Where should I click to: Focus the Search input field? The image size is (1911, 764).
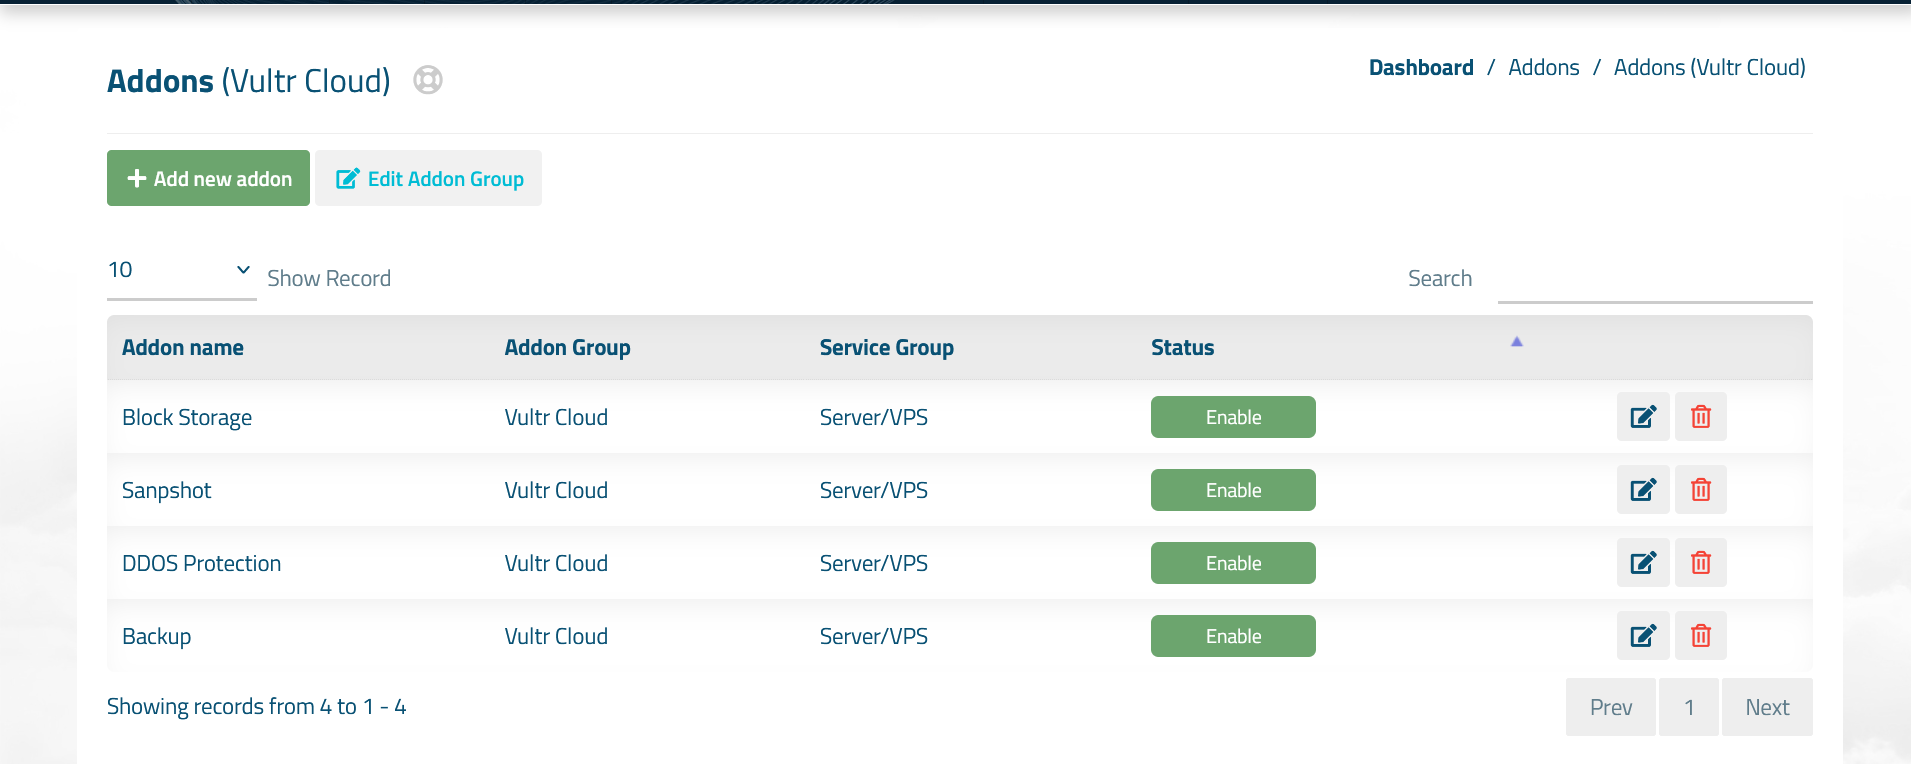tap(1655, 279)
